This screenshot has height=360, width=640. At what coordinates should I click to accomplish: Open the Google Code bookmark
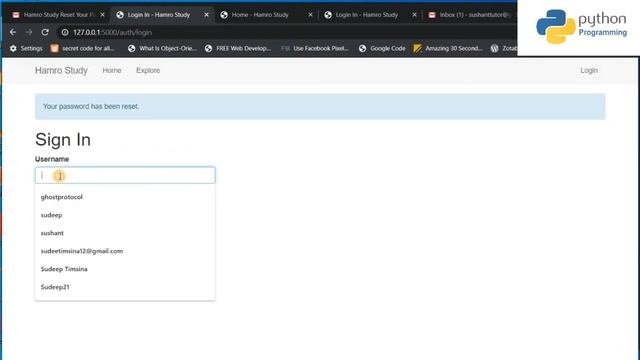tap(382, 48)
